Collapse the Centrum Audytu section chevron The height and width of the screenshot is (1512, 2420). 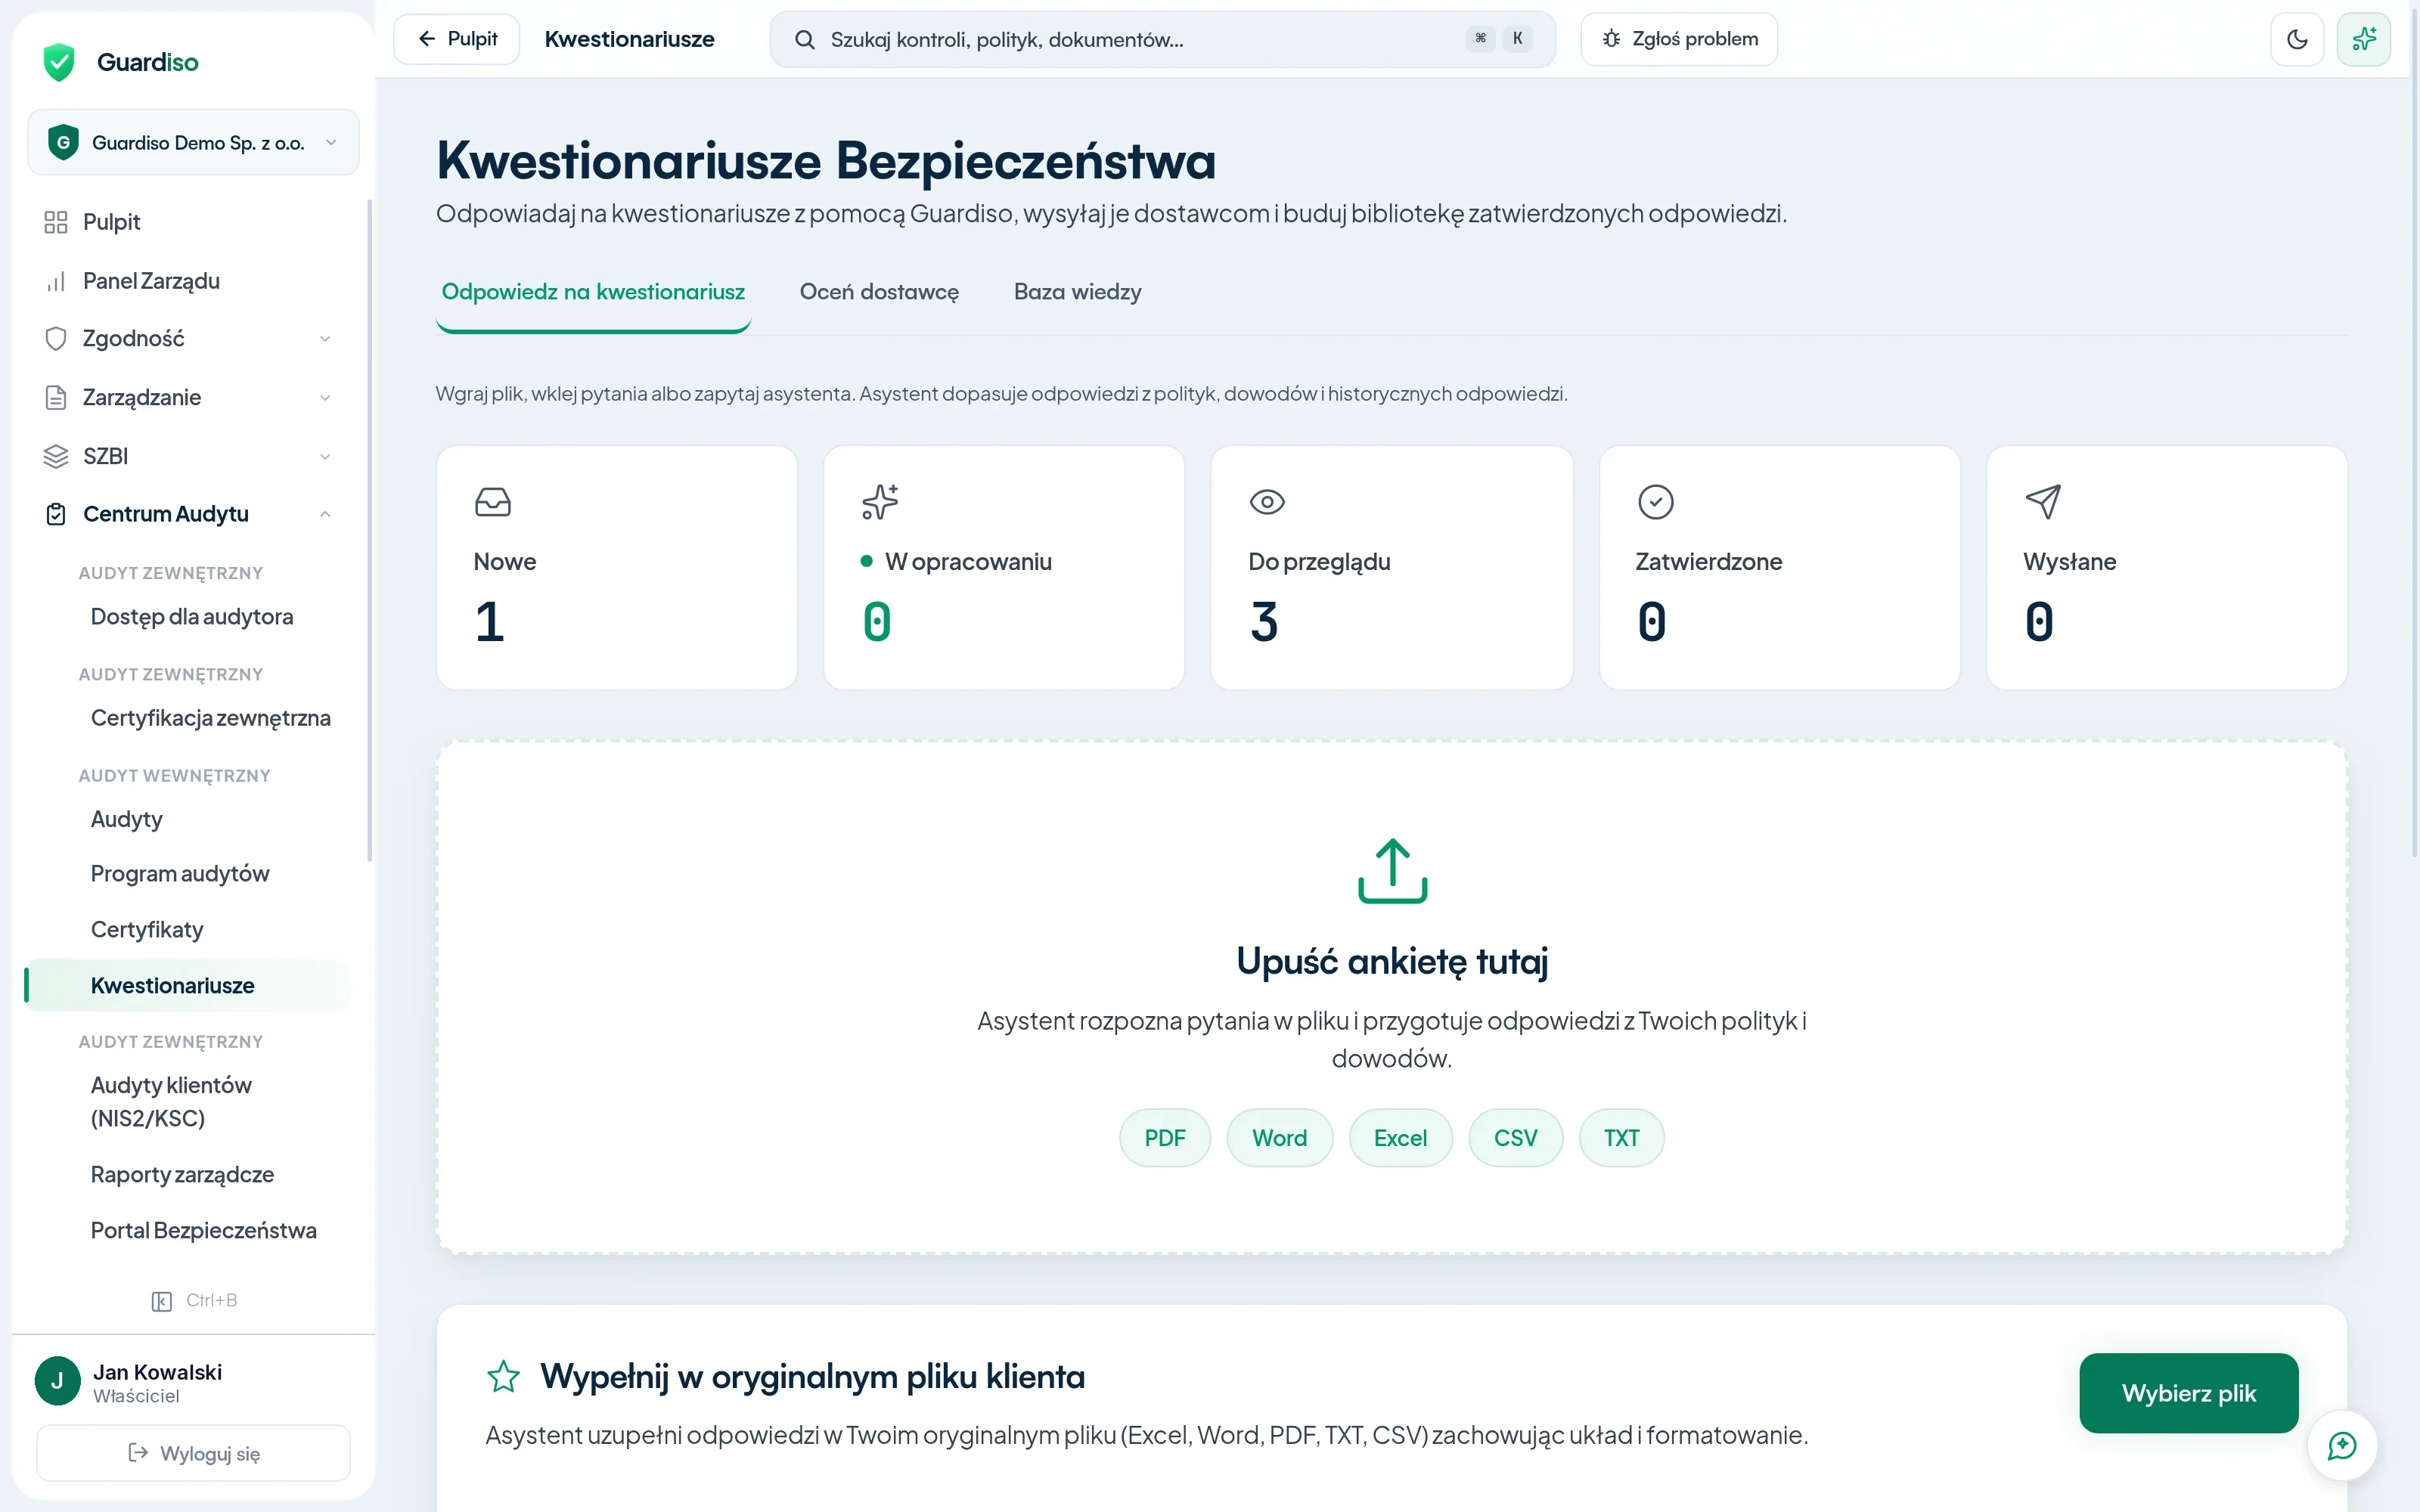click(325, 514)
